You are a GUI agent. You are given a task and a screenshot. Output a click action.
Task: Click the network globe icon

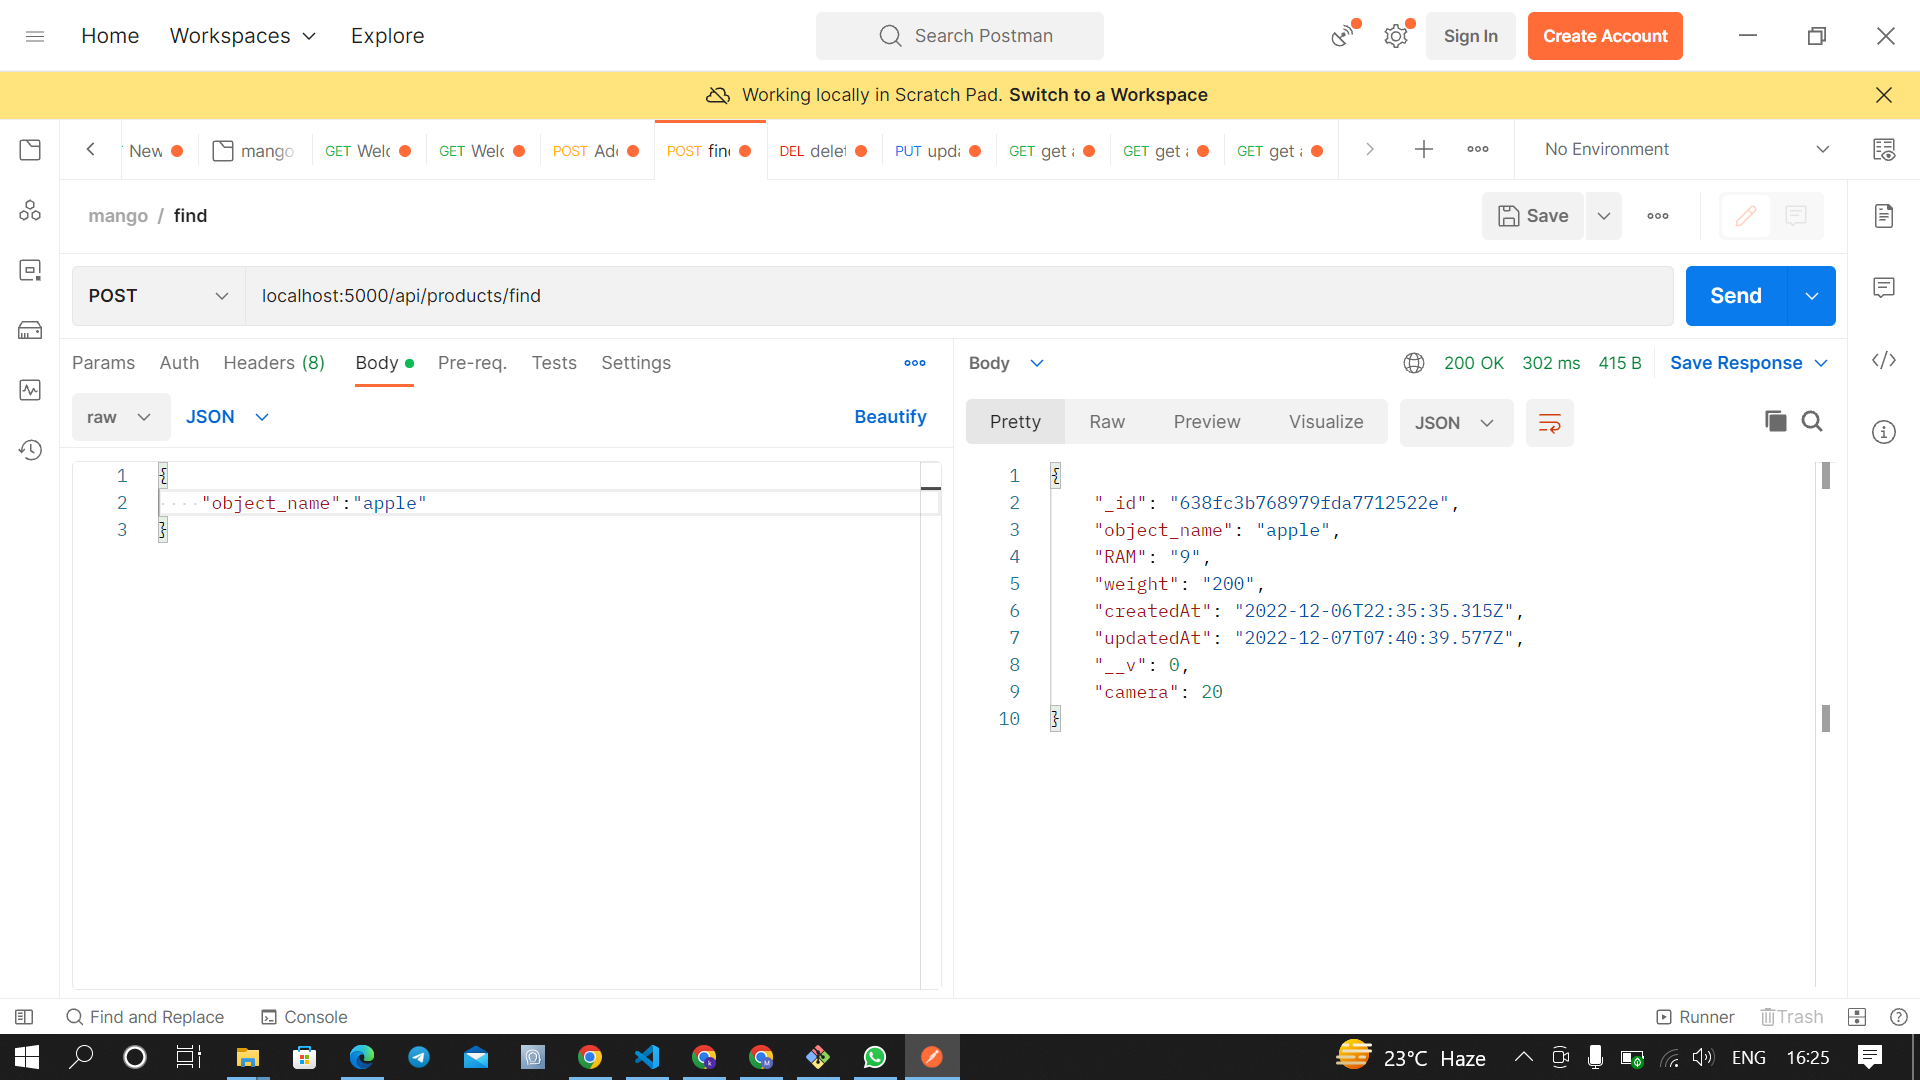(x=1414, y=363)
